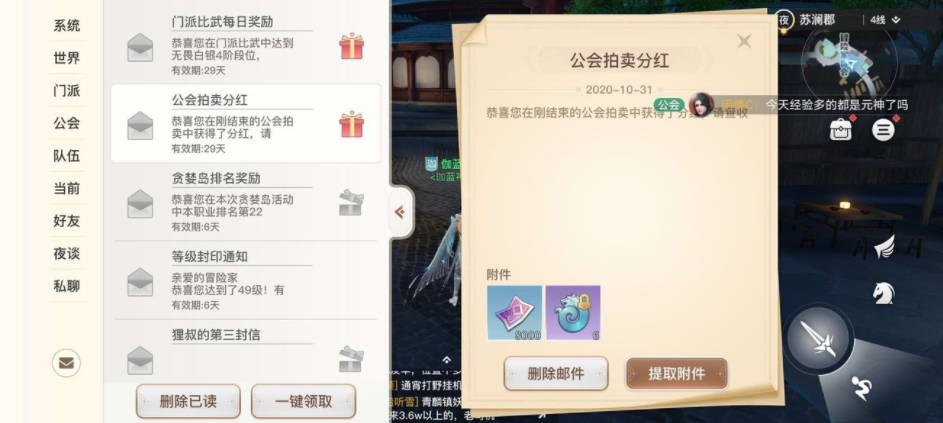Select the 8000 currency attachment item
Screen dimensions: 943x423
(514, 313)
